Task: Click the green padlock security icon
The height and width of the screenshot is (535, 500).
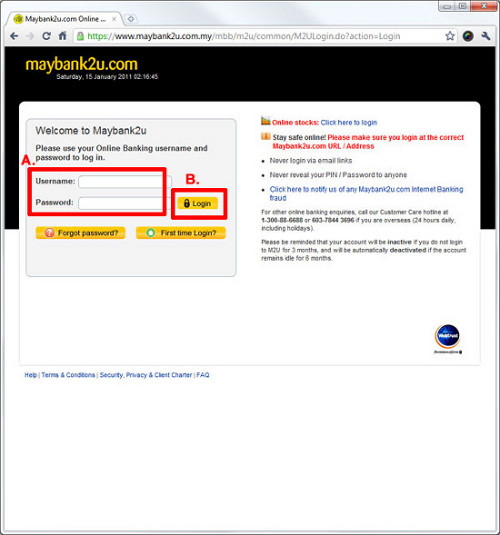Action: coord(80,36)
